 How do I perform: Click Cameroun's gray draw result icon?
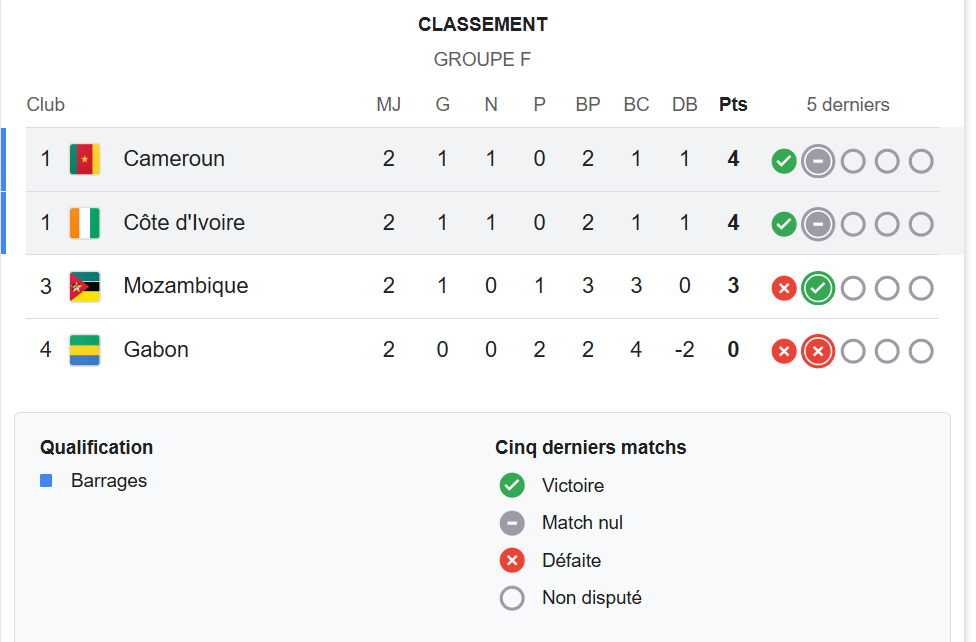(818, 161)
